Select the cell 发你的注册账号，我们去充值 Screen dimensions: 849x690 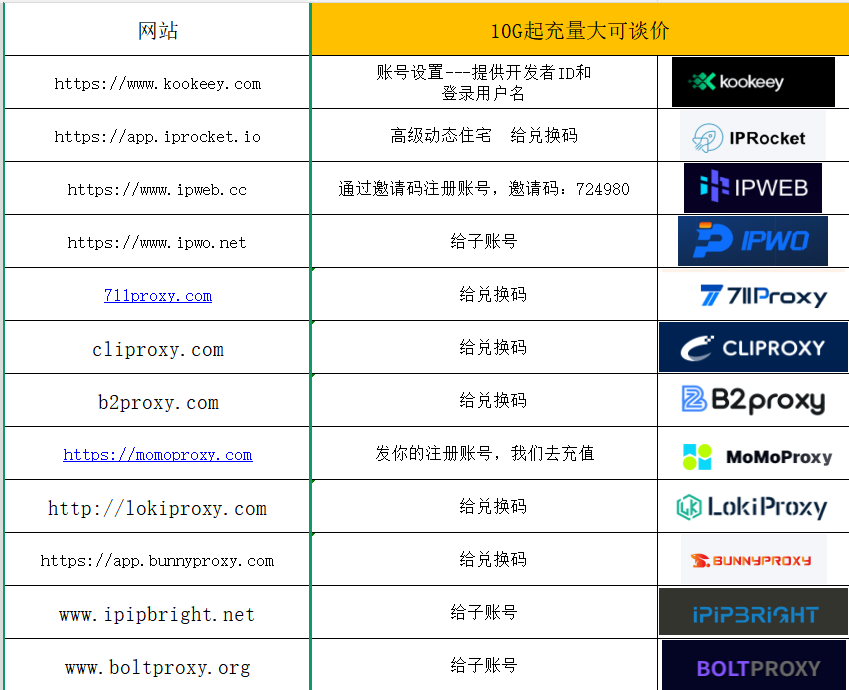(x=484, y=453)
